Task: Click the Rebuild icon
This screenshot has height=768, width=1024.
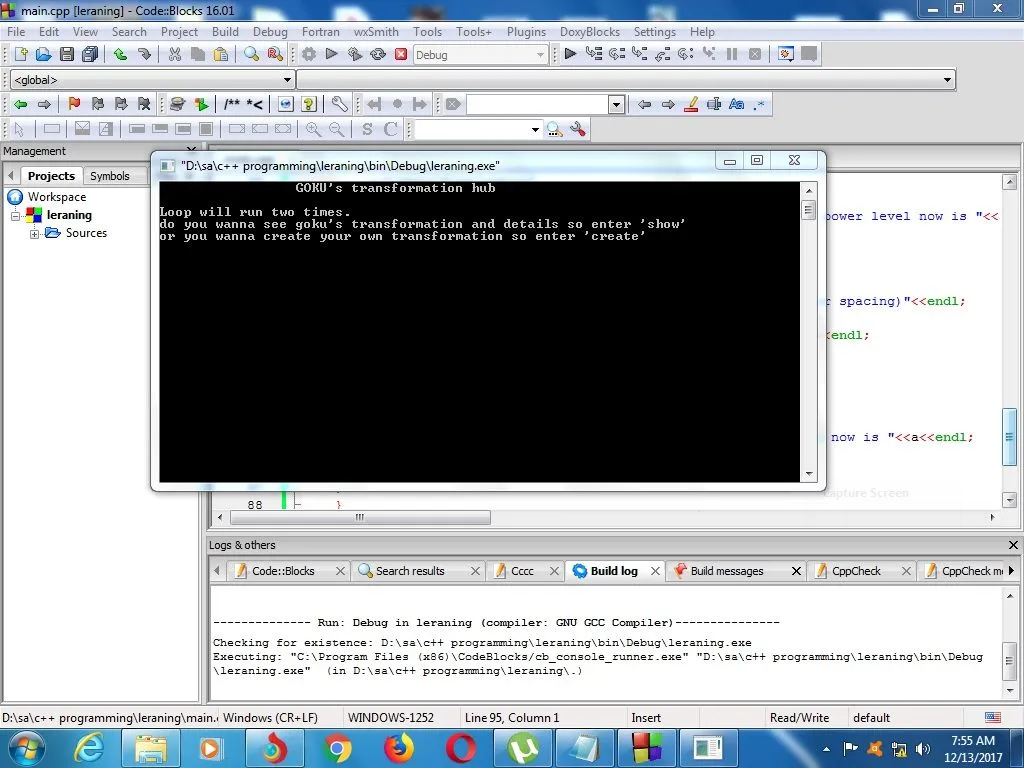Action: click(x=377, y=54)
